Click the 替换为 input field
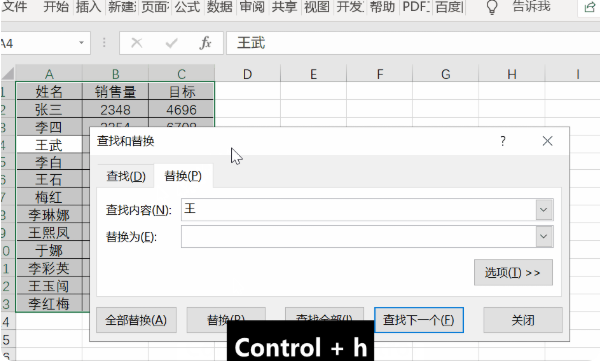The width and height of the screenshot is (607, 361). click(359, 236)
